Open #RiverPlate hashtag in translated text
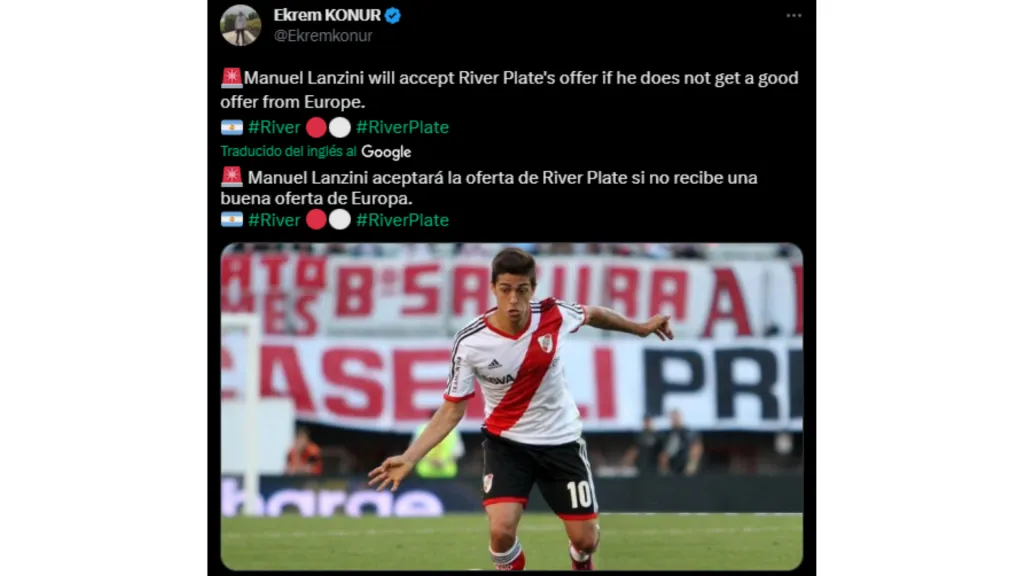Screen dimensions: 1024x576 (402, 220)
